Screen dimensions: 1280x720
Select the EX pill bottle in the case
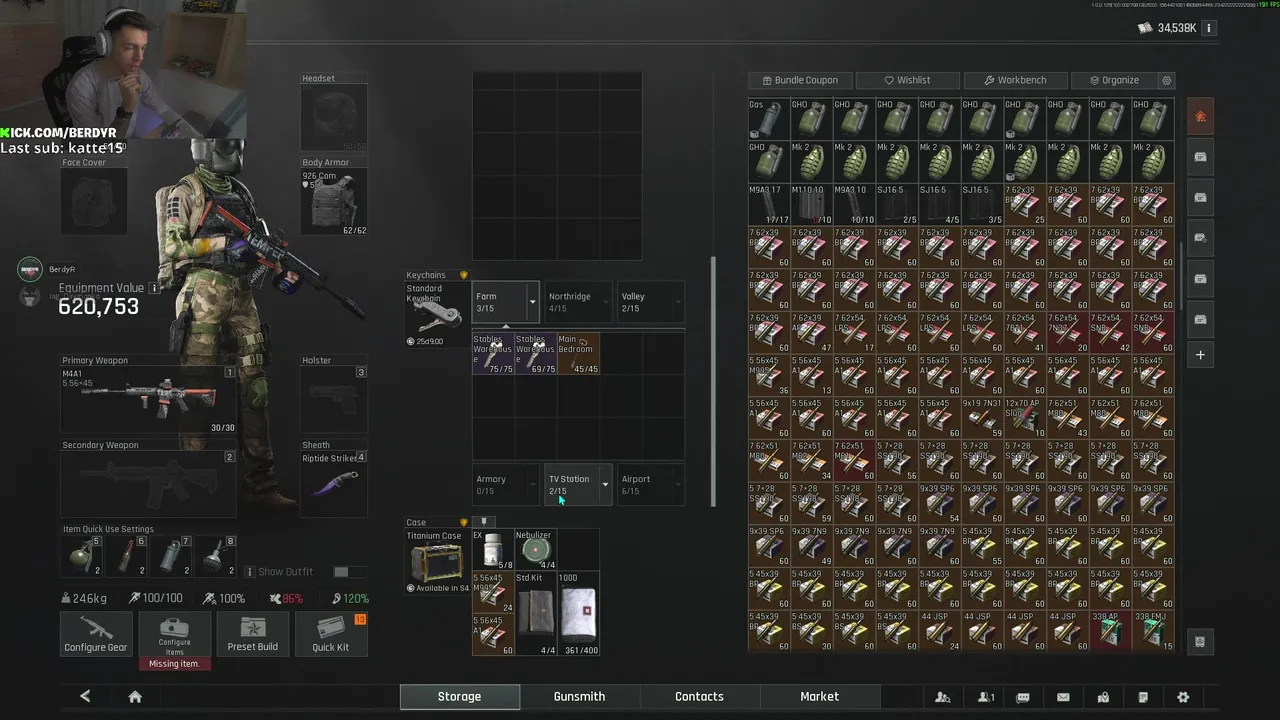pos(493,550)
